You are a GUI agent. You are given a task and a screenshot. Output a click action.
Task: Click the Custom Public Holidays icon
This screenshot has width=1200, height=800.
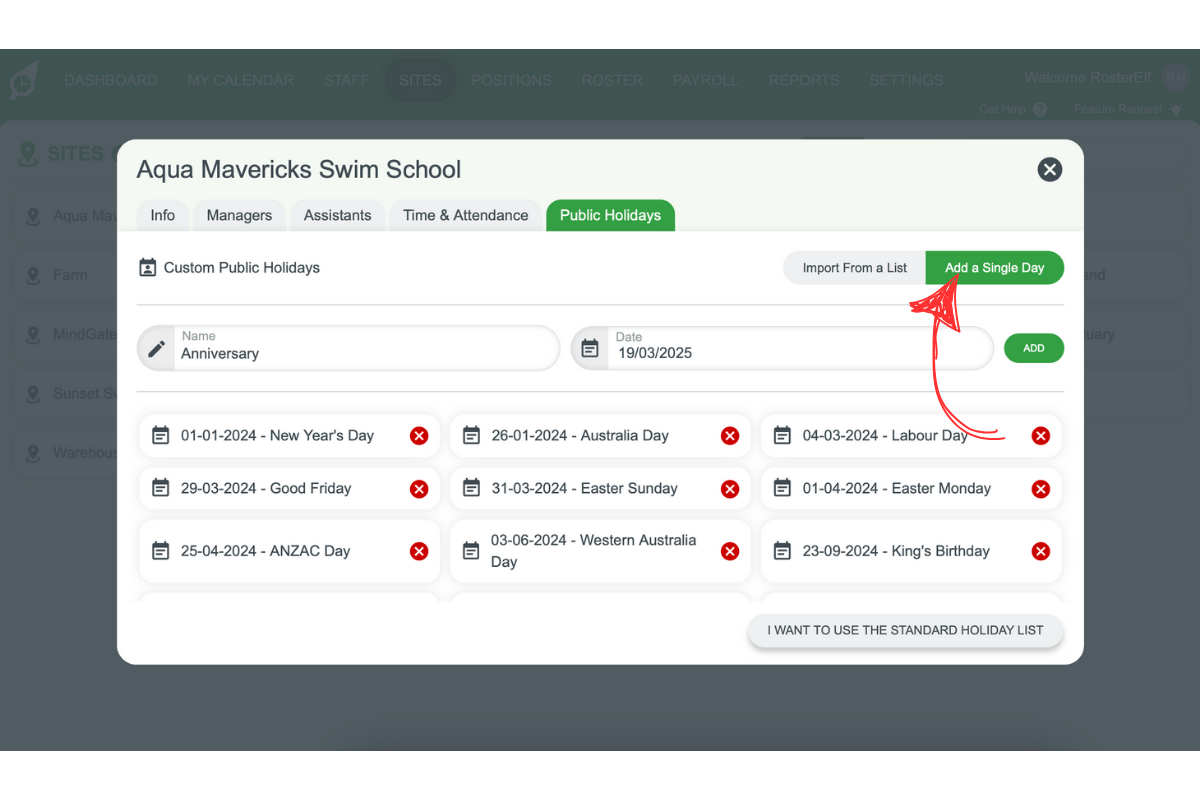point(147,267)
